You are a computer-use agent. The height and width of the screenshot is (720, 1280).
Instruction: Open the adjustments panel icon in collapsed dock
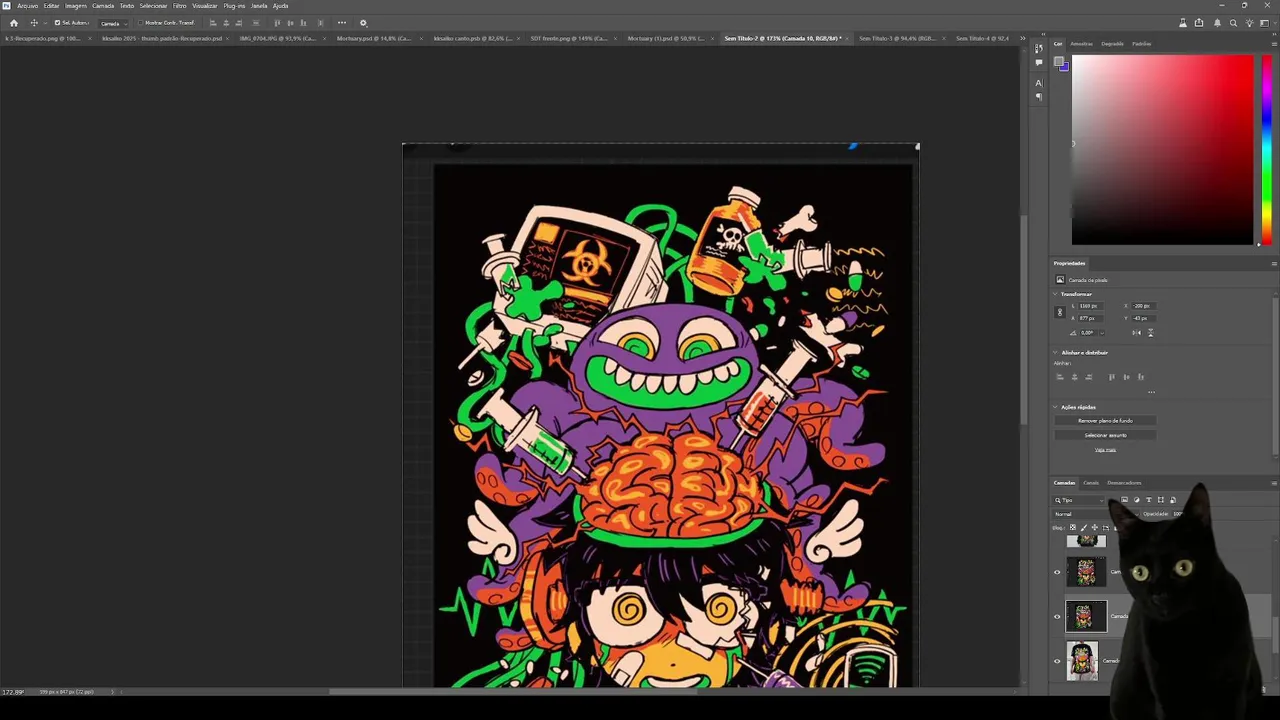coord(1039,48)
